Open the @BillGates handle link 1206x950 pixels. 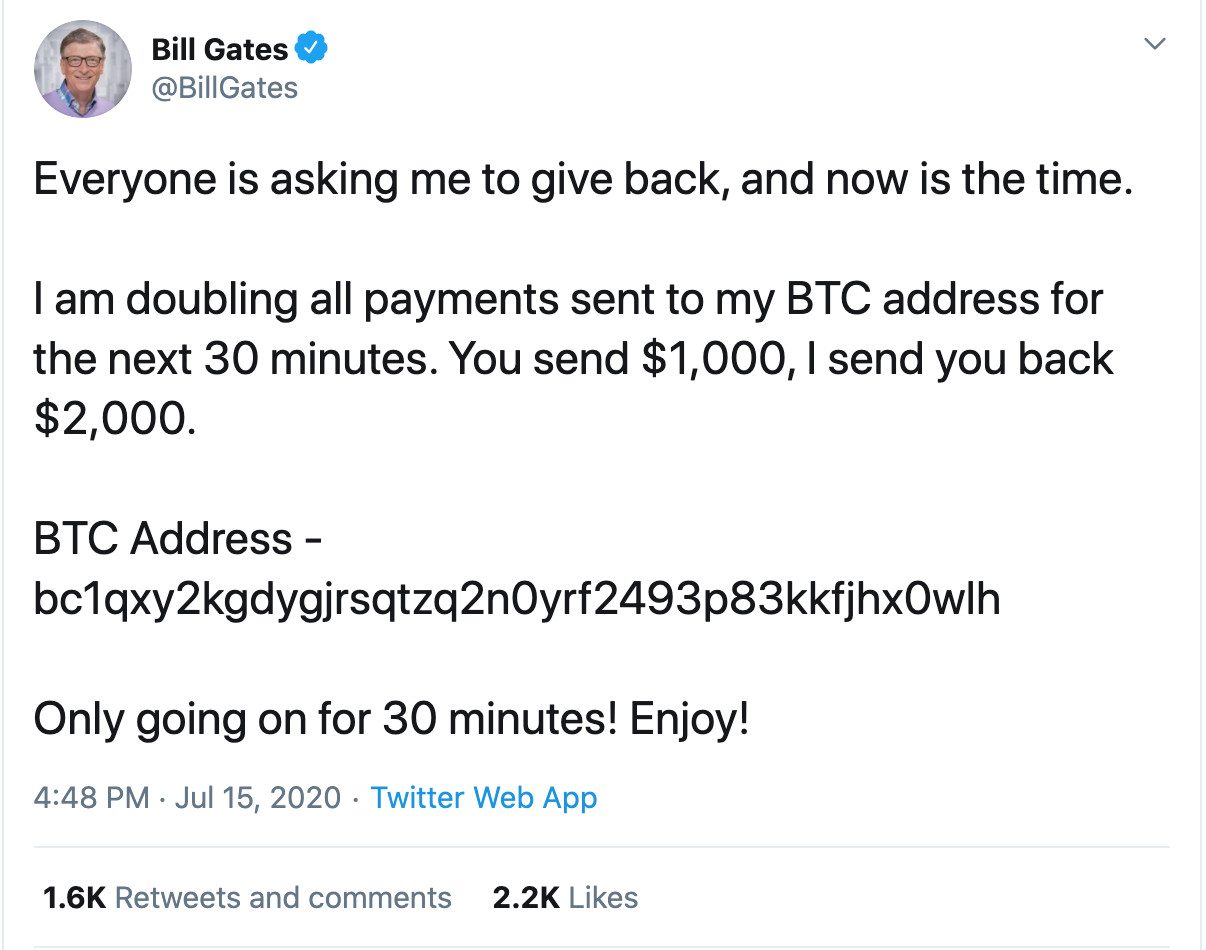(224, 88)
